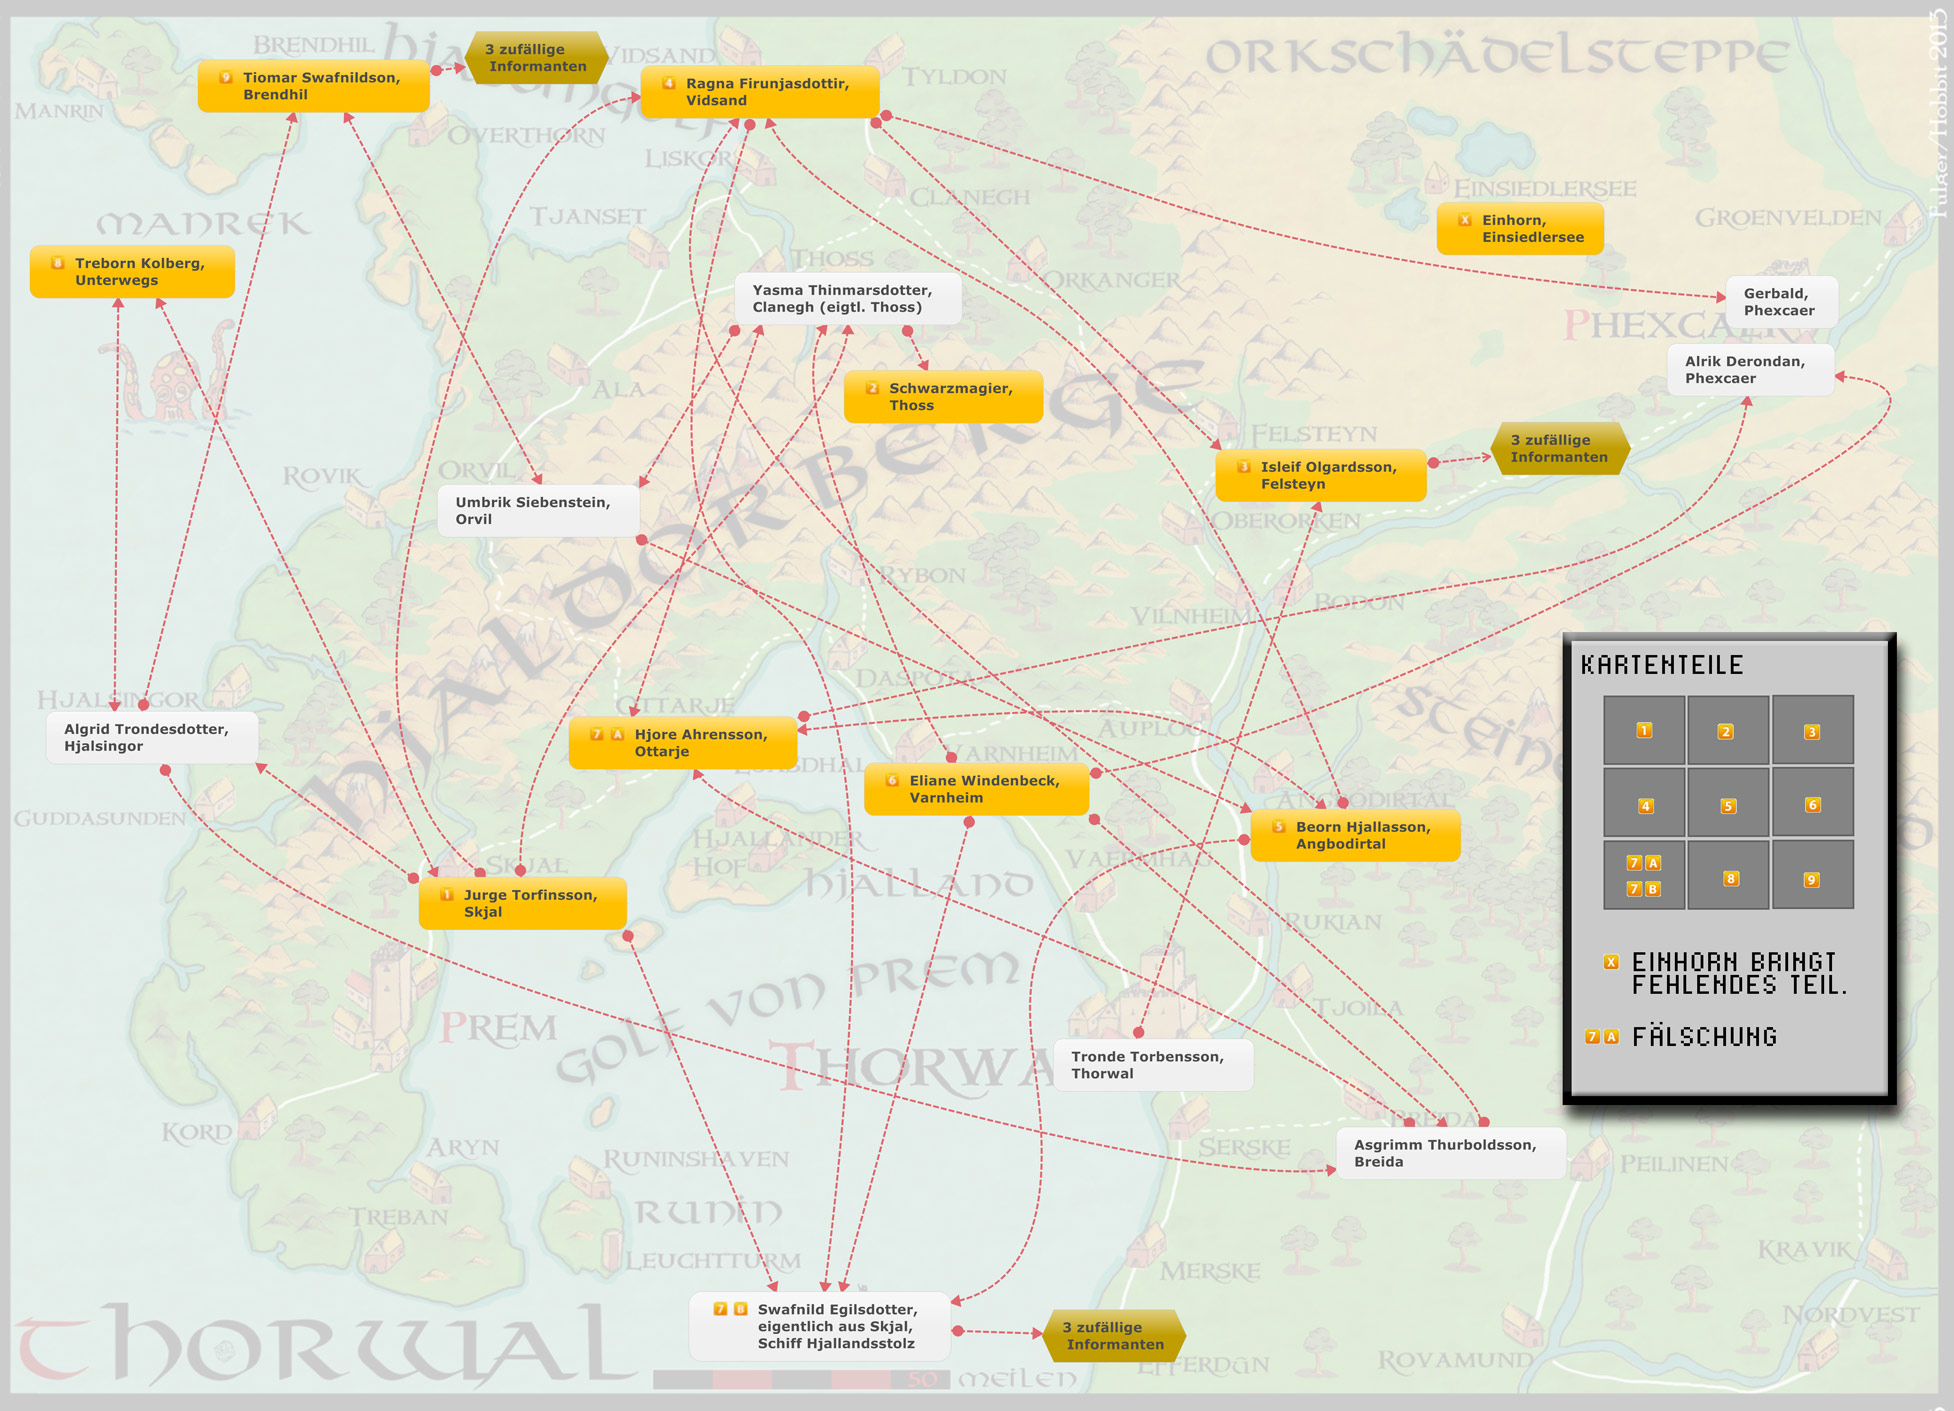Screen dimensions: 1954x1411
Task: Select Hjore Ahrensson, Ottarje node
Action: [x=683, y=743]
